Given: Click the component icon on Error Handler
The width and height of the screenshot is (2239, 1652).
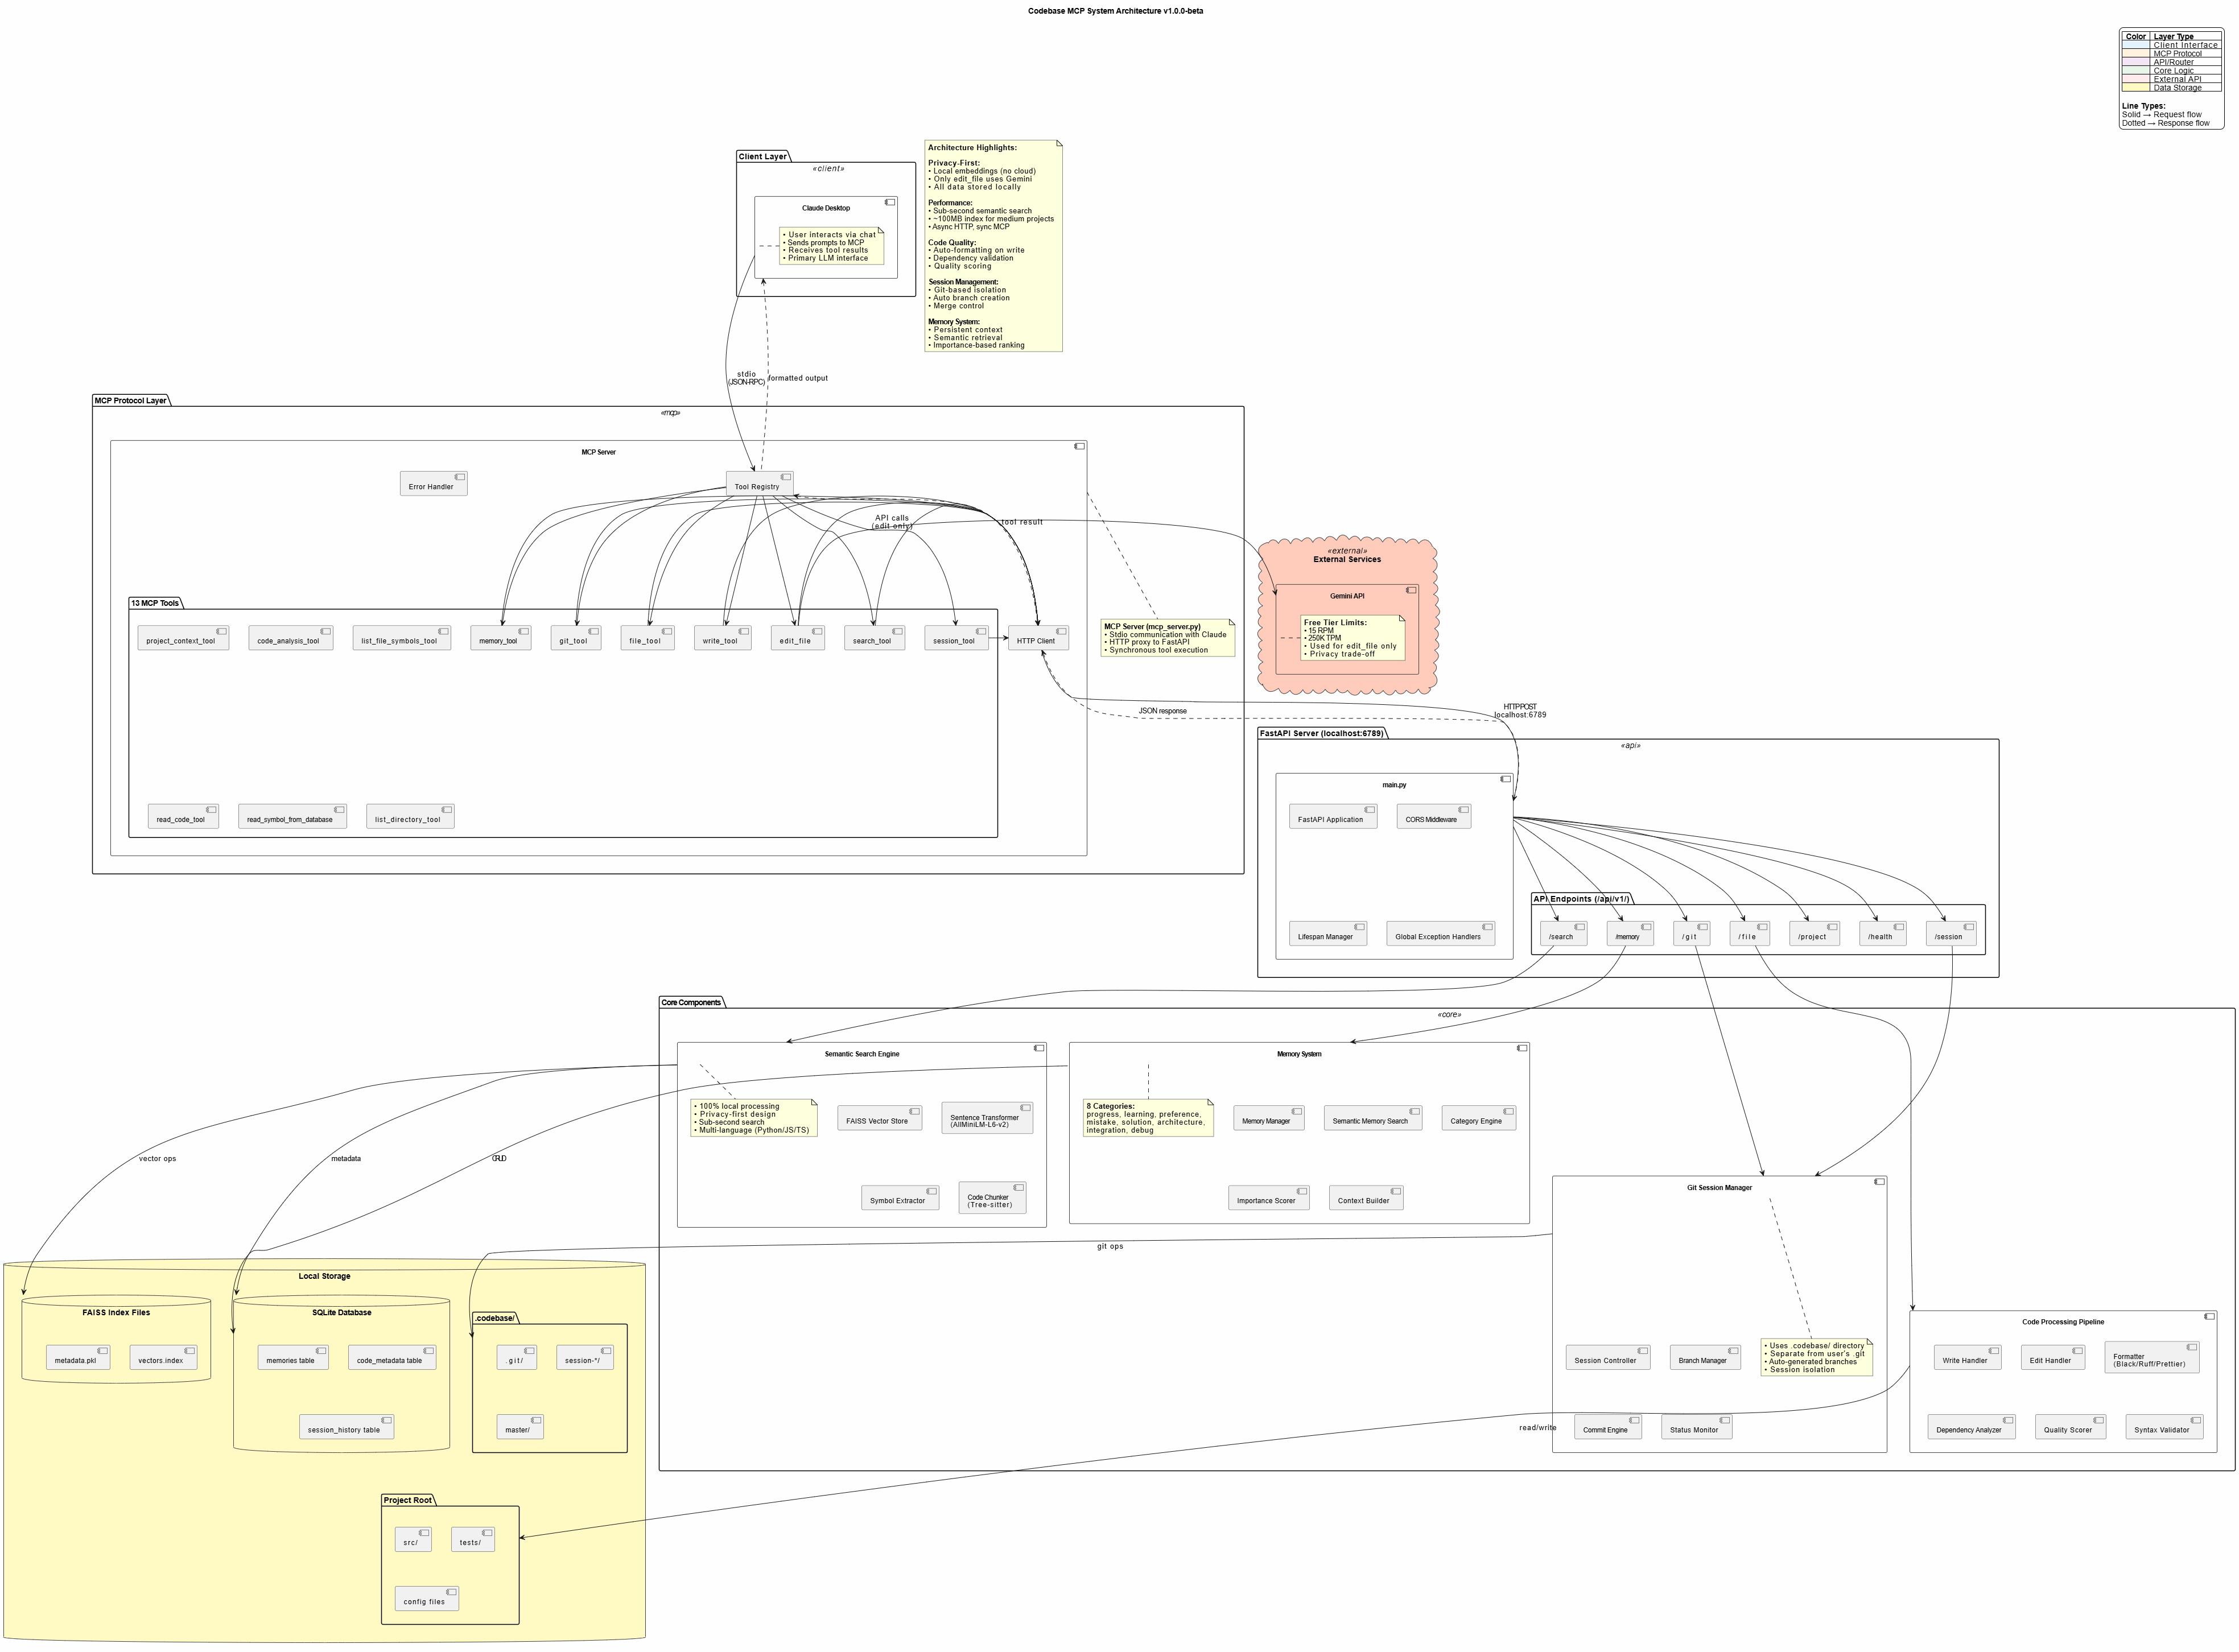Looking at the screenshot, I should [460, 477].
